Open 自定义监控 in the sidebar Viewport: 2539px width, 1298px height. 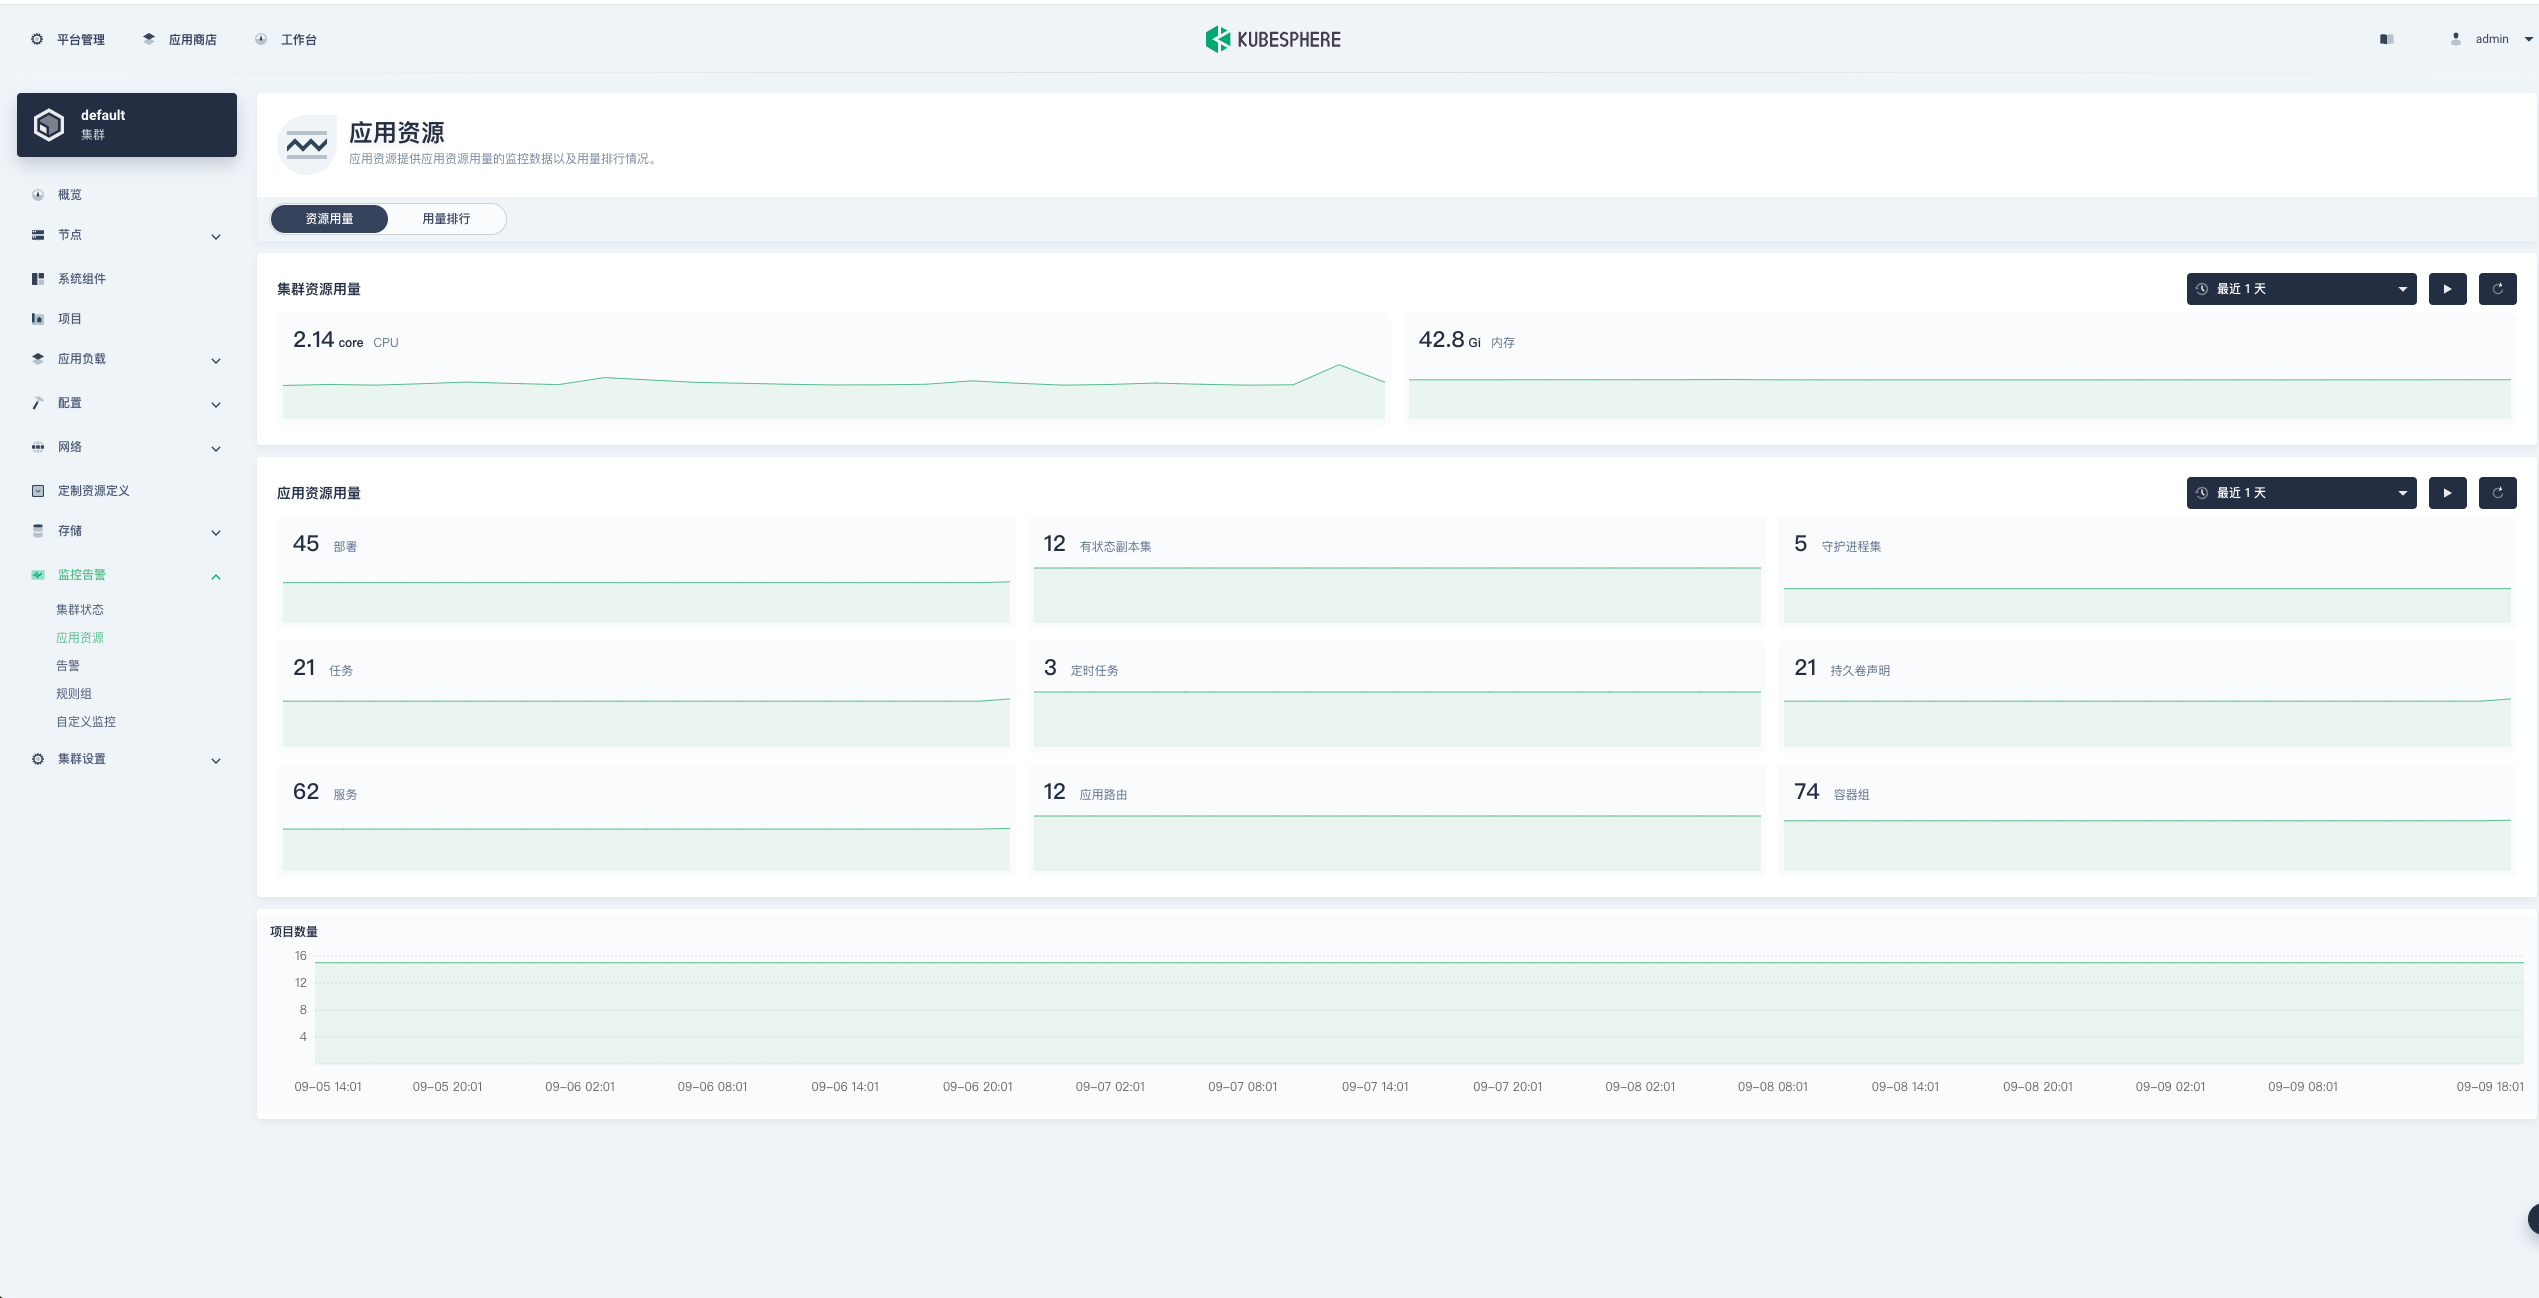[x=86, y=721]
